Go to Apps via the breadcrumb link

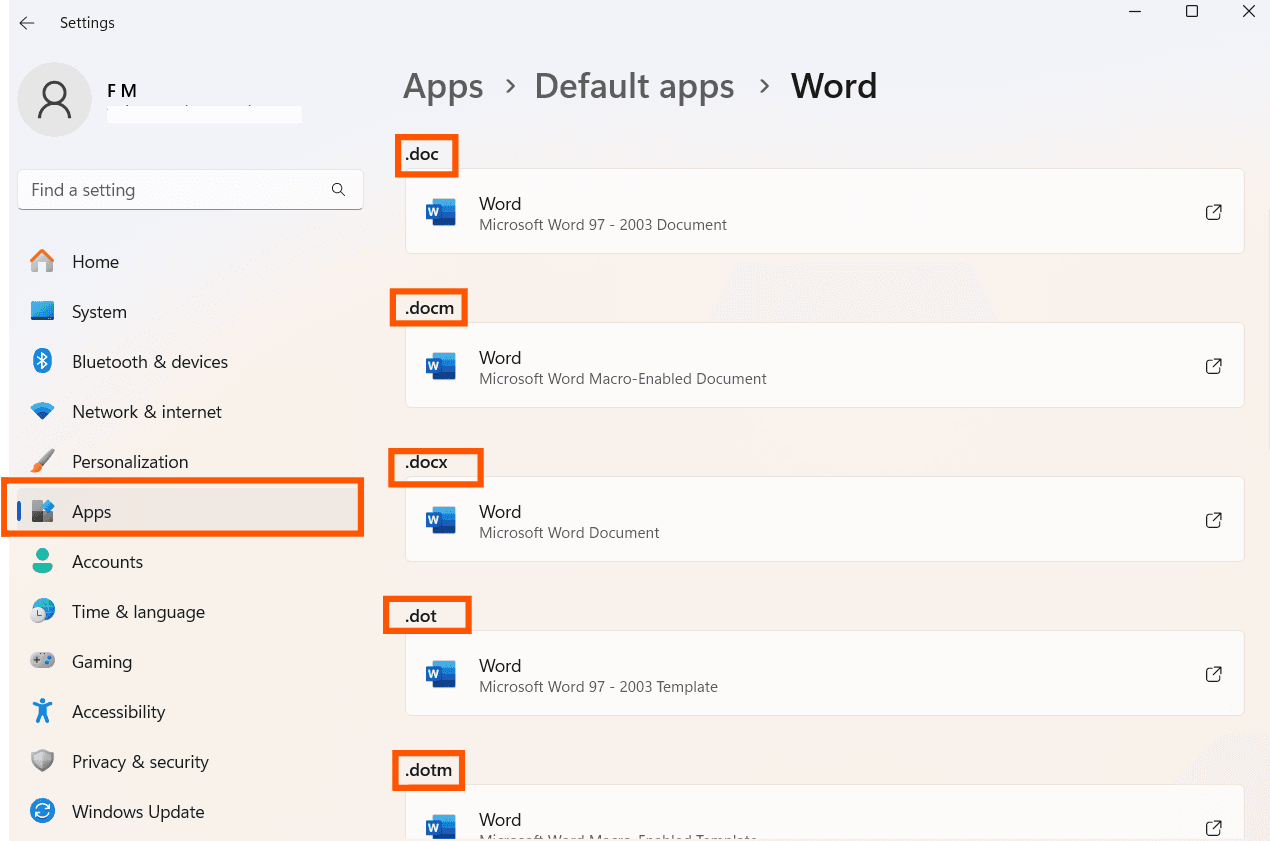click(x=443, y=86)
